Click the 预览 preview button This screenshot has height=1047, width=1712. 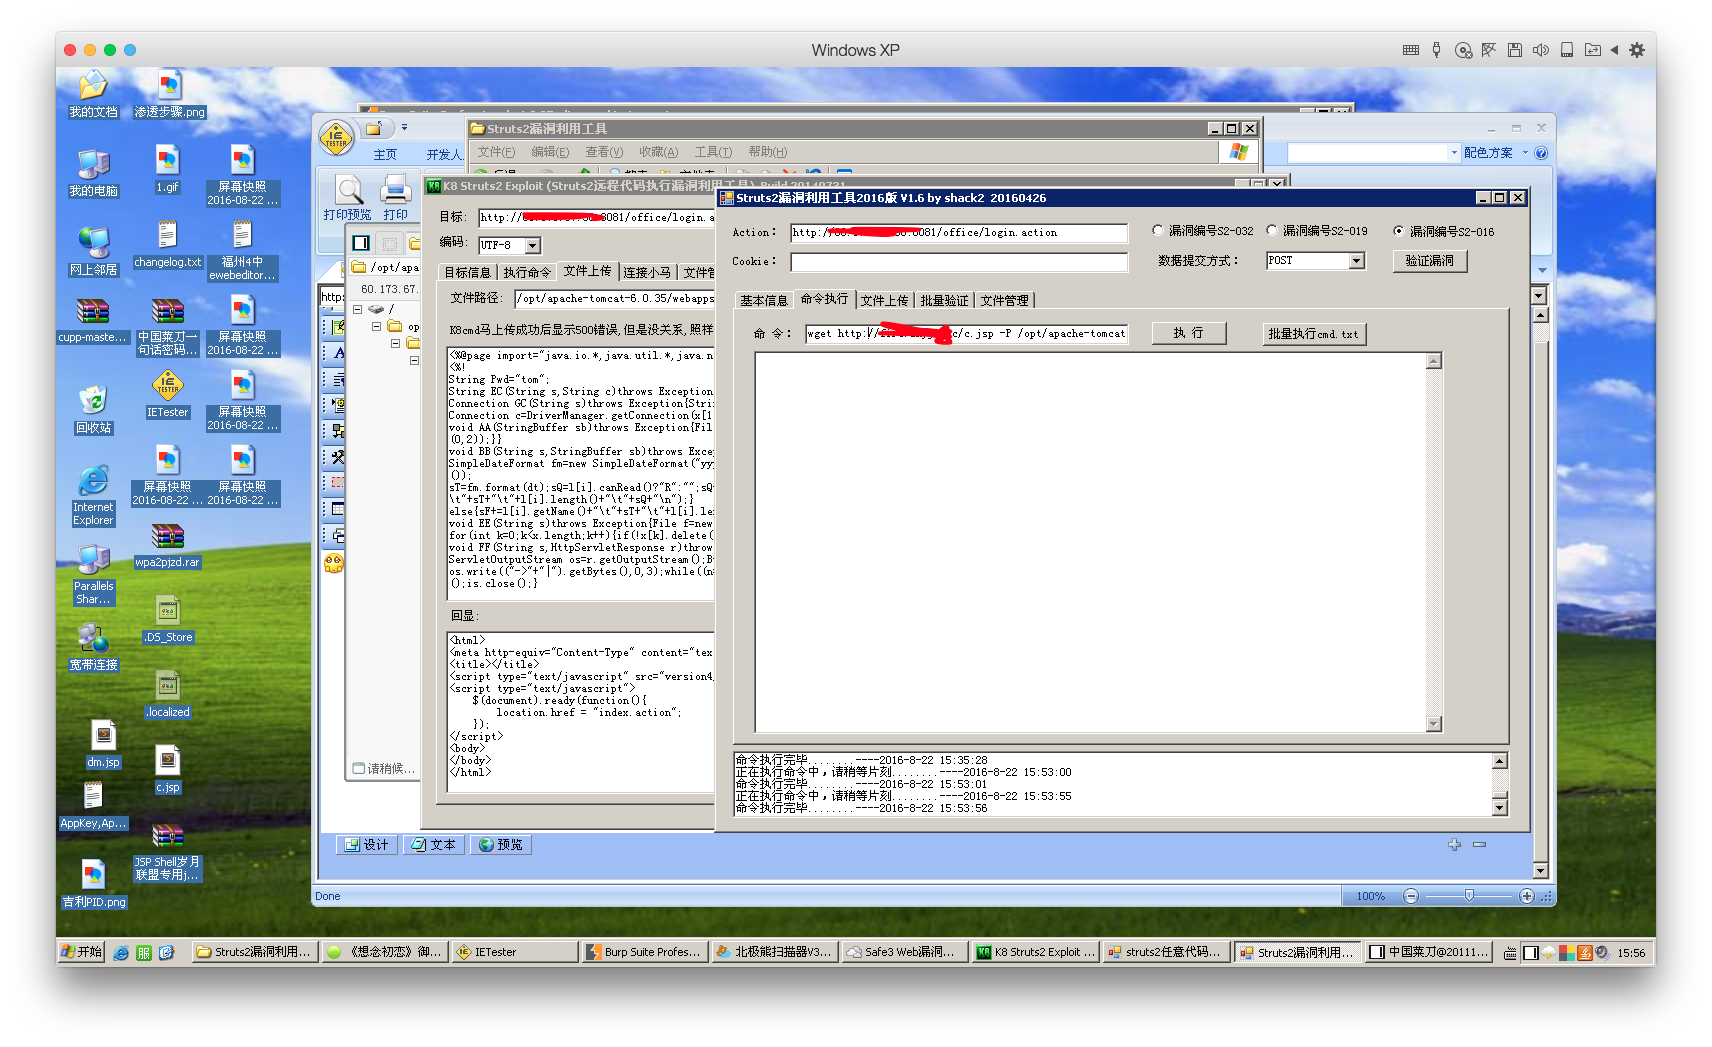pyautogui.click(x=500, y=845)
